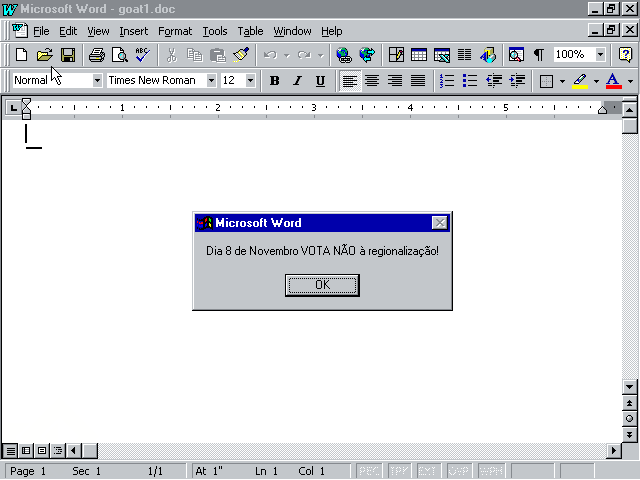
Task: Switch to Normal view in the bottom bar
Action: pos(10,451)
